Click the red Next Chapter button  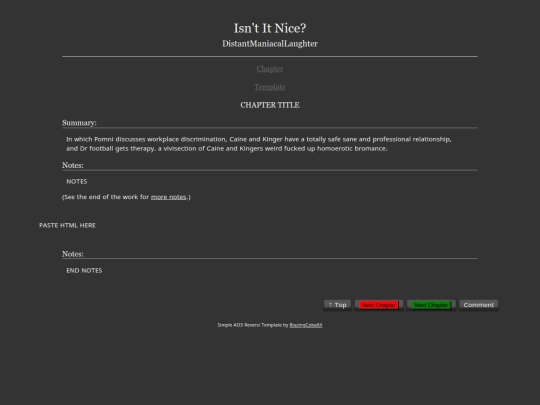pos(379,305)
